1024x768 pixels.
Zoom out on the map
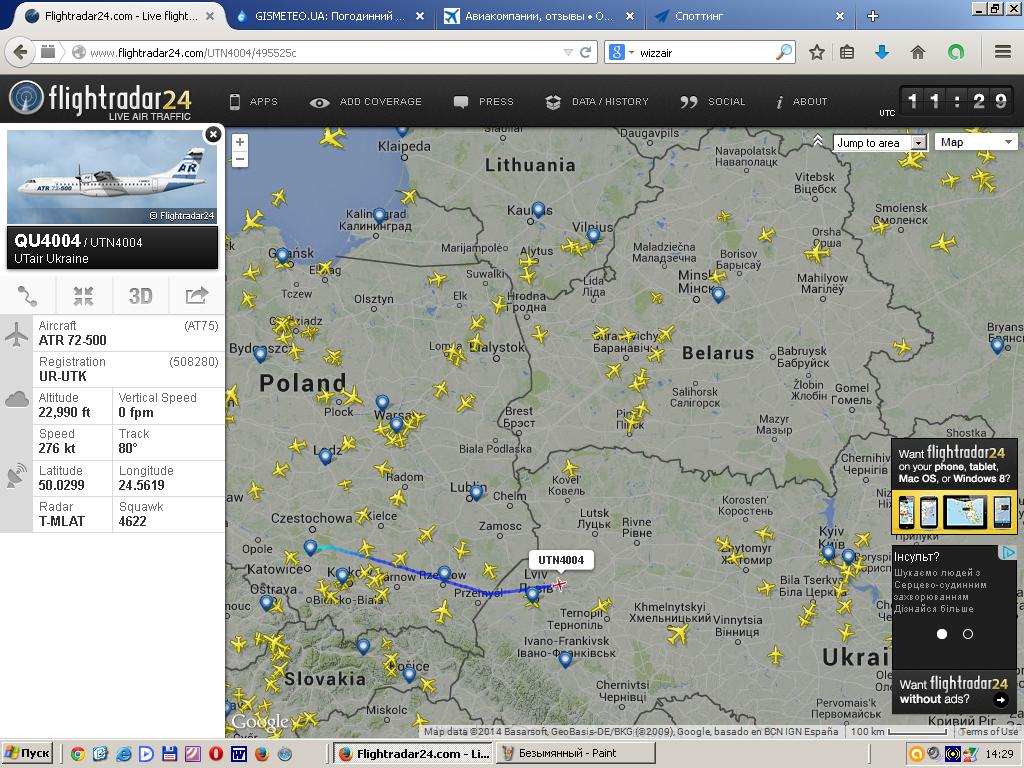pyautogui.click(x=240, y=160)
